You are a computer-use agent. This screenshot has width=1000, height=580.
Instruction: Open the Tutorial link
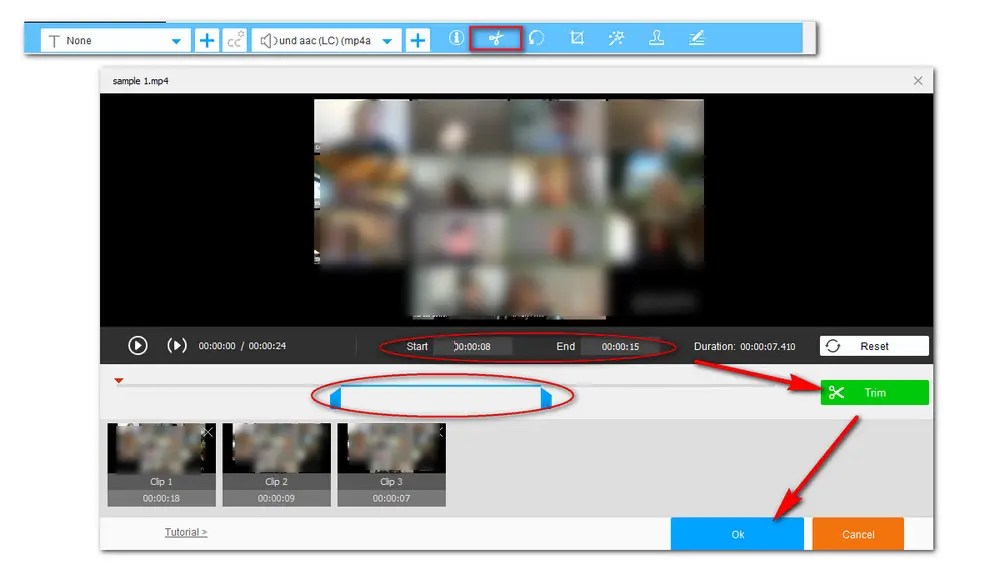pyautogui.click(x=186, y=532)
